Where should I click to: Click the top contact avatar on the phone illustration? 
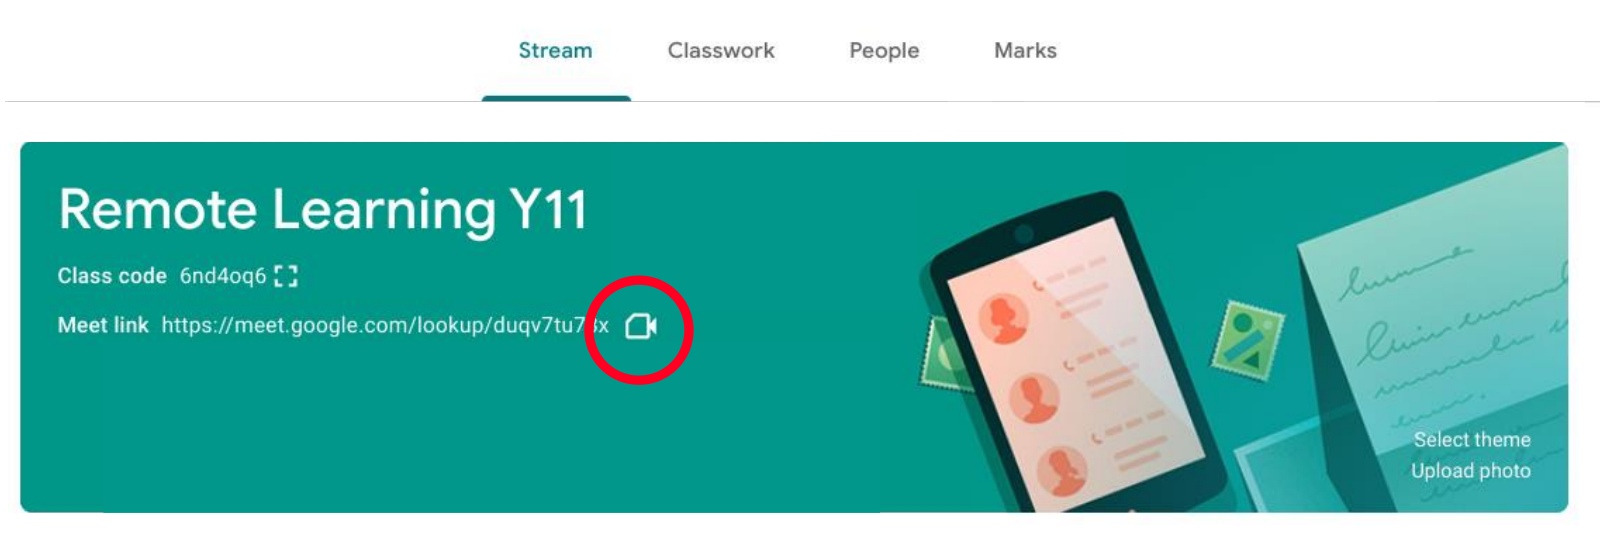click(1002, 318)
